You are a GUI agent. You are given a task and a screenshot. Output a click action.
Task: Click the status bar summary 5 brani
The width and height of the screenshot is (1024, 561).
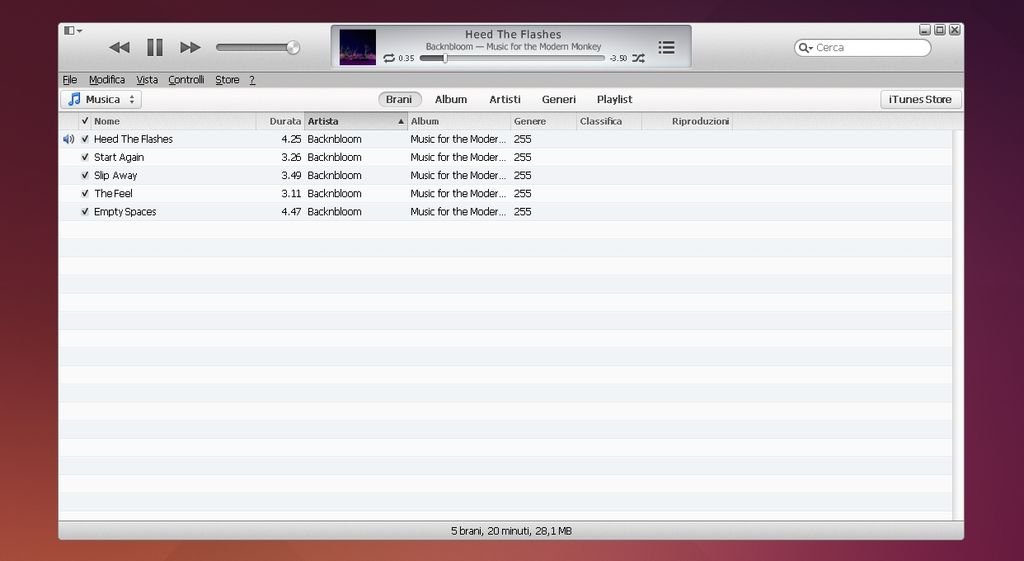coord(511,531)
